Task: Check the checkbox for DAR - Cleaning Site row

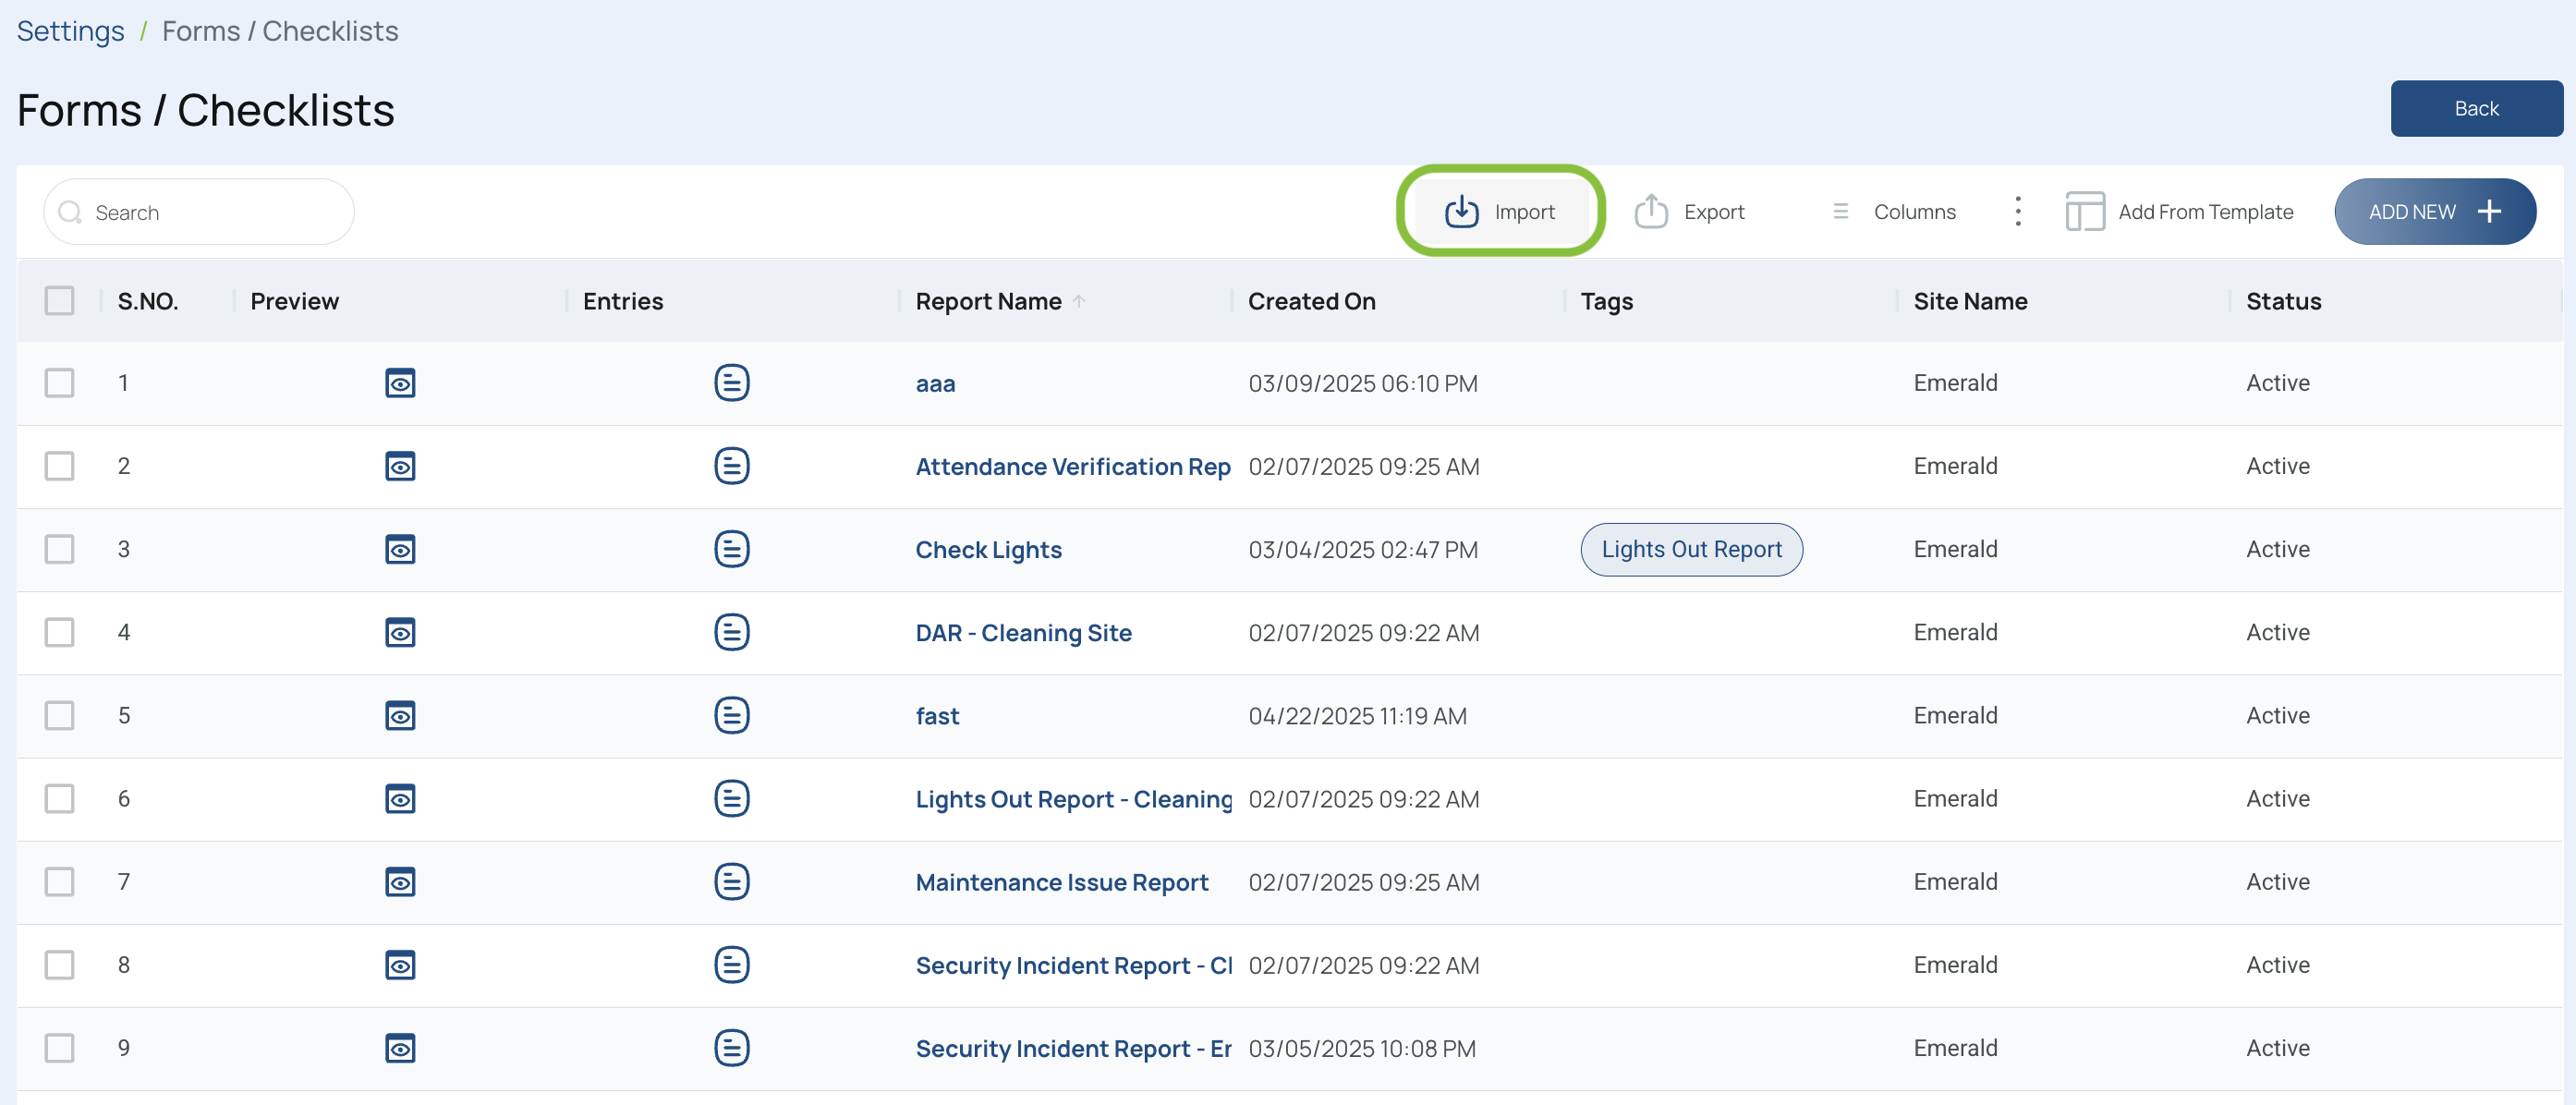Action: point(60,631)
